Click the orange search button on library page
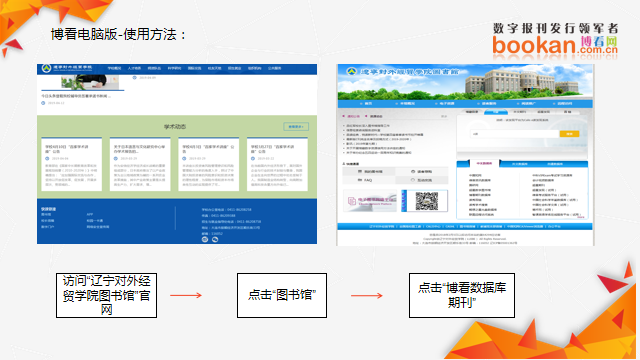This screenshot has height=360, width=640. pos(569,134)
